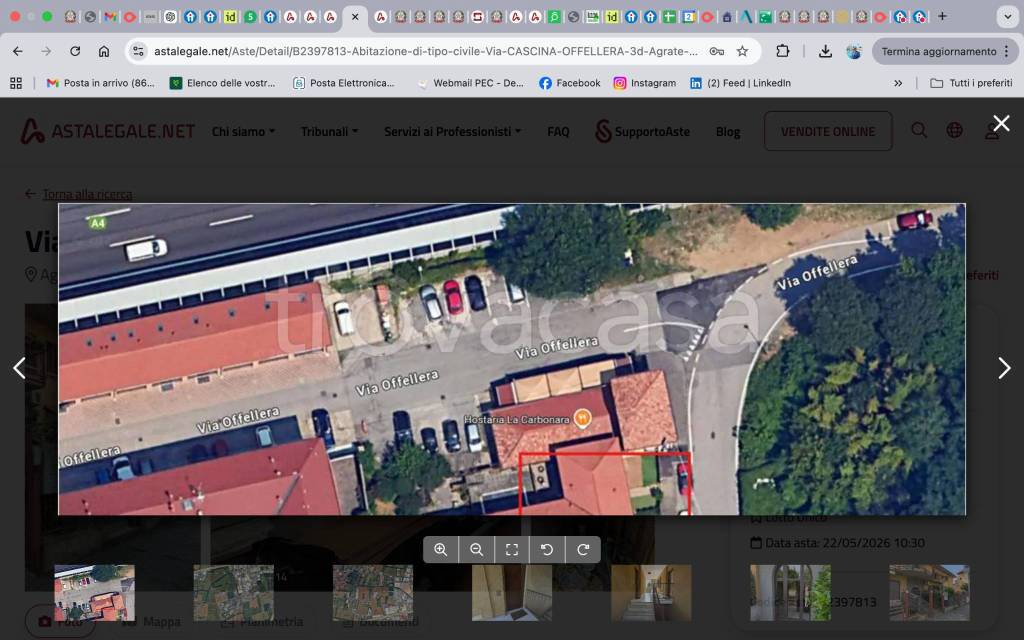Expand the Chi siamo dropdown menu
Screen dimensions: 1024x640
[243, 131]
